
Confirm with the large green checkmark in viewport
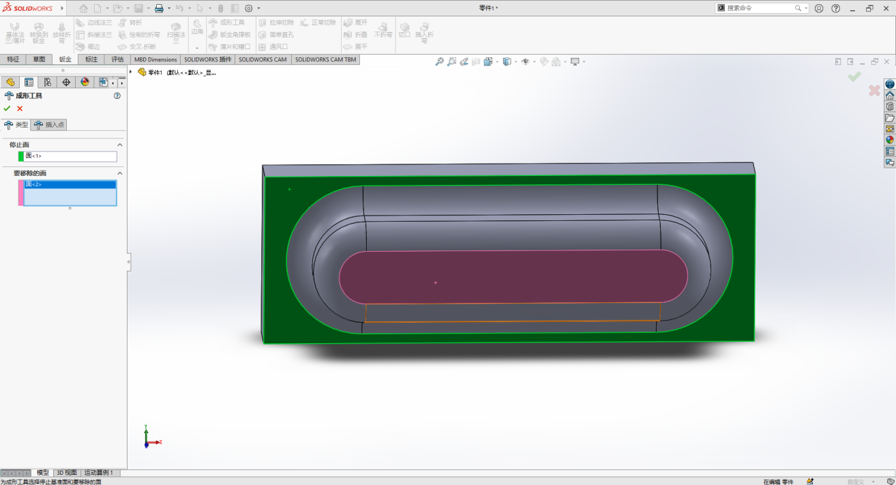pos(854,77)
